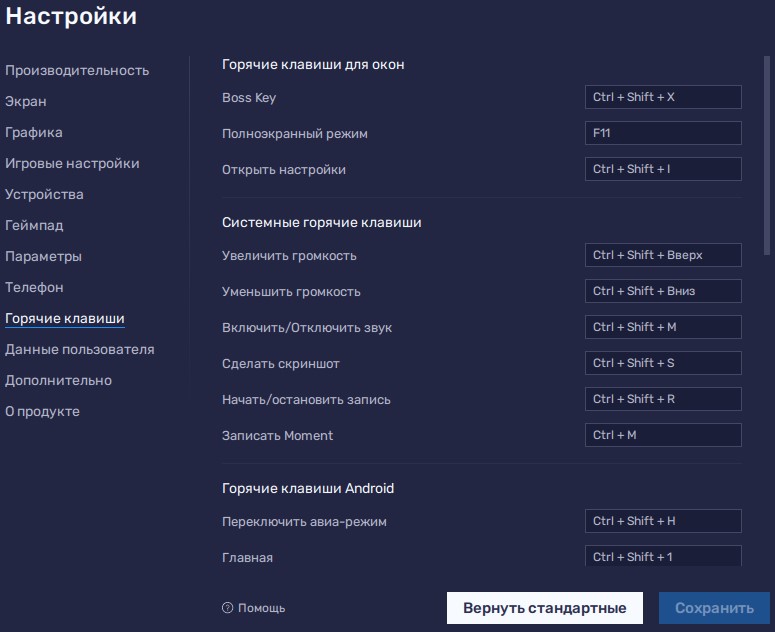Edit the Главная hotkey field
This screenshot has width=775, height=632.
click(x=663, y=556)
